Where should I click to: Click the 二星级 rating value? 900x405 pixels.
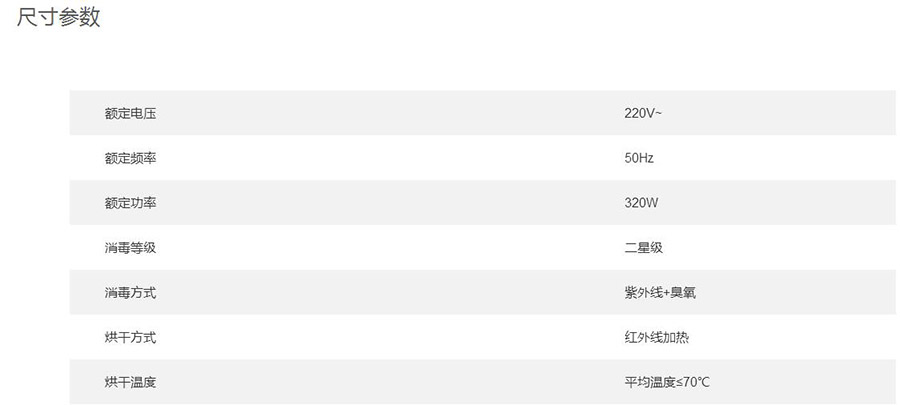643,248
